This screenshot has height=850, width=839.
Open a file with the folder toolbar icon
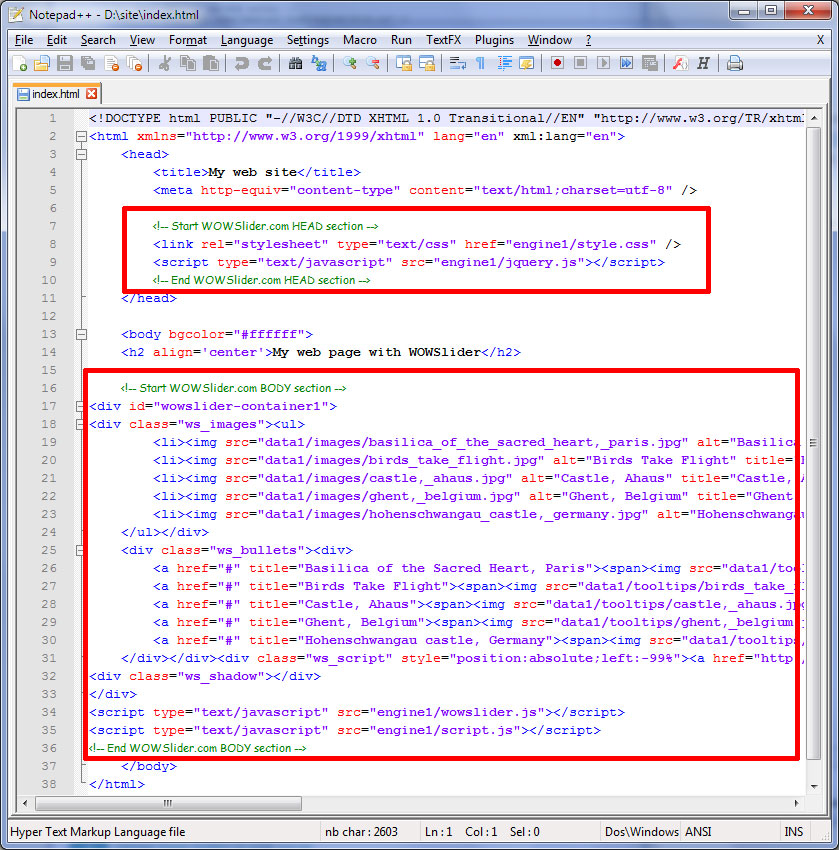(42, 63)
